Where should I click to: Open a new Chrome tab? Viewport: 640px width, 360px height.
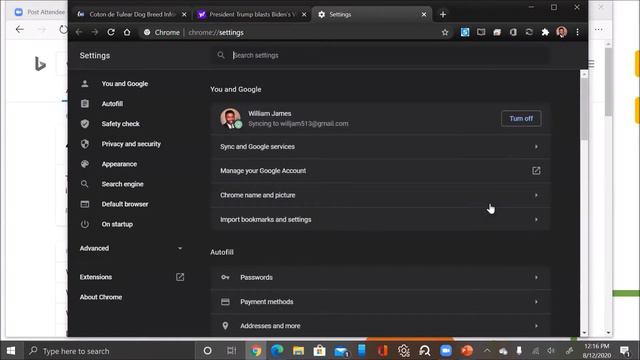[443, 14]
